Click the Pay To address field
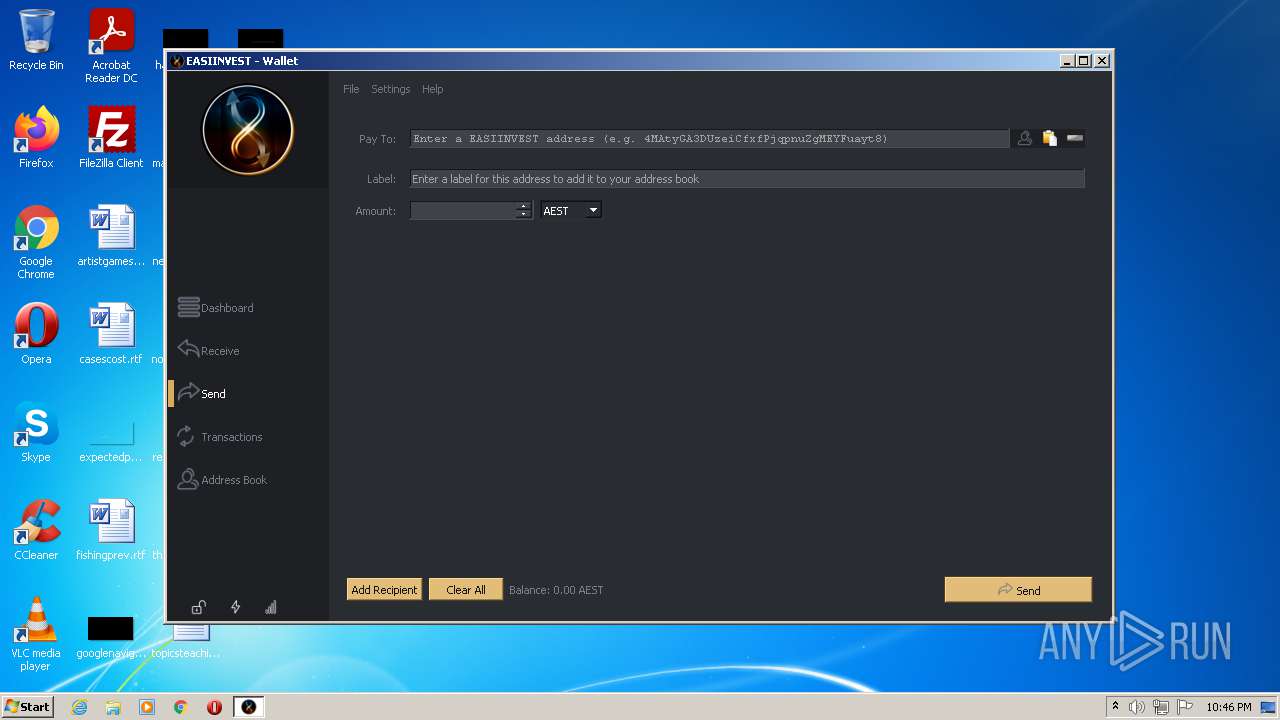 [709, 139]
